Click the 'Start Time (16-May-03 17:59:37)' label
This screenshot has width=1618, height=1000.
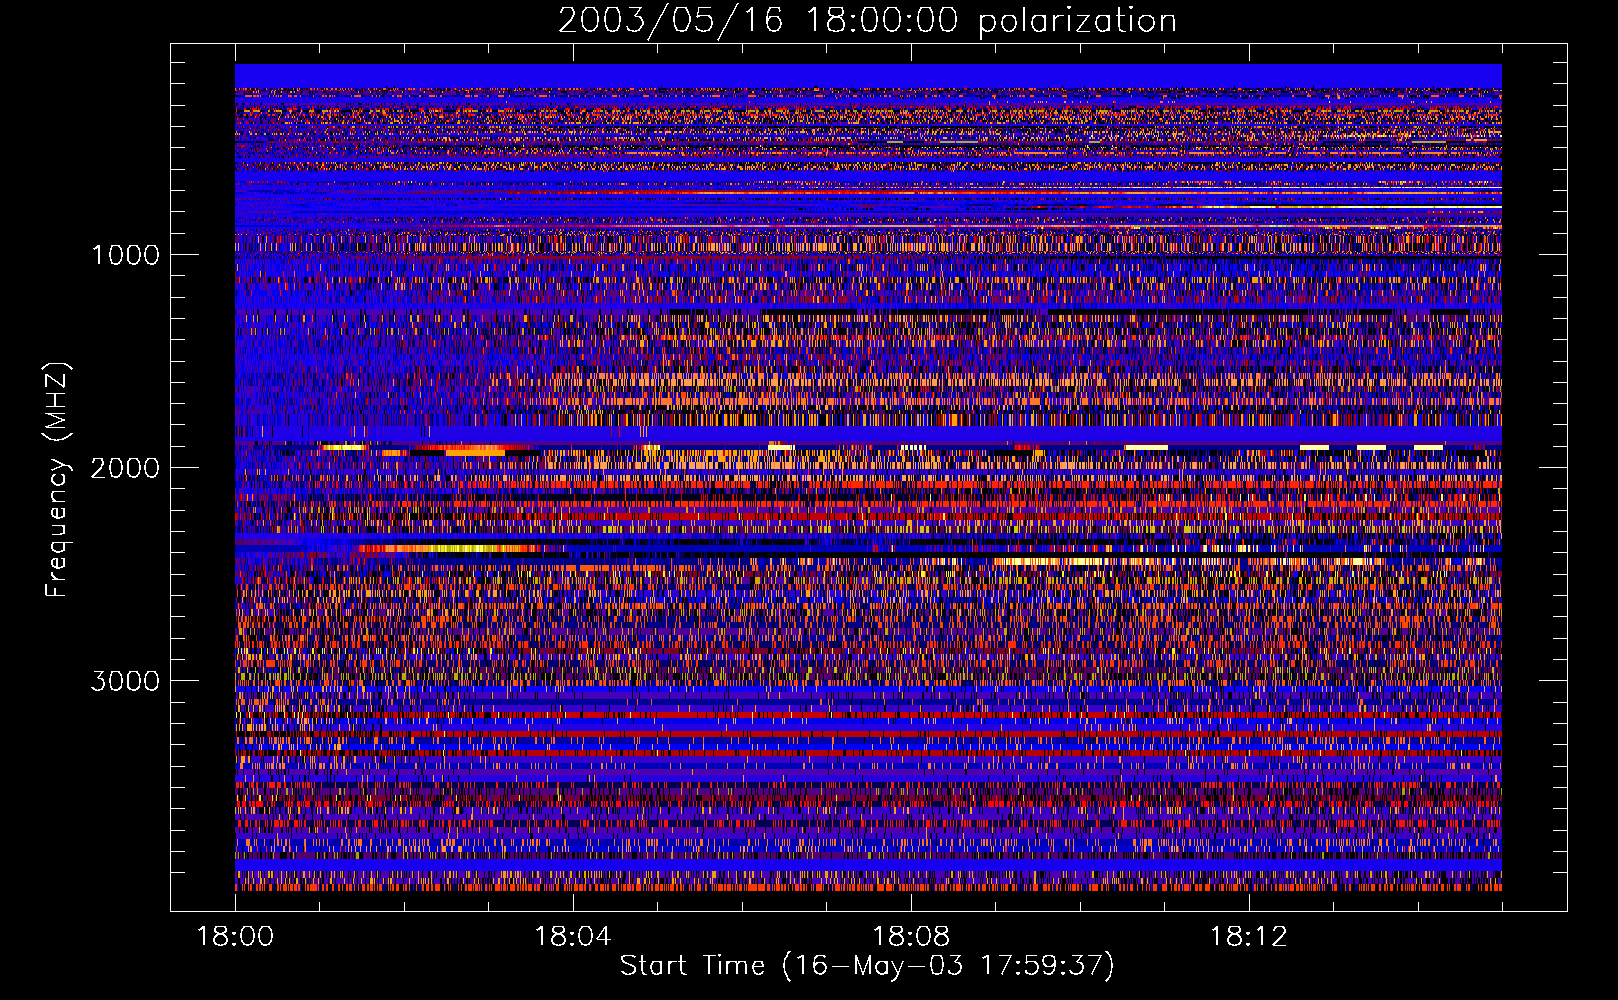click(867, 966)
